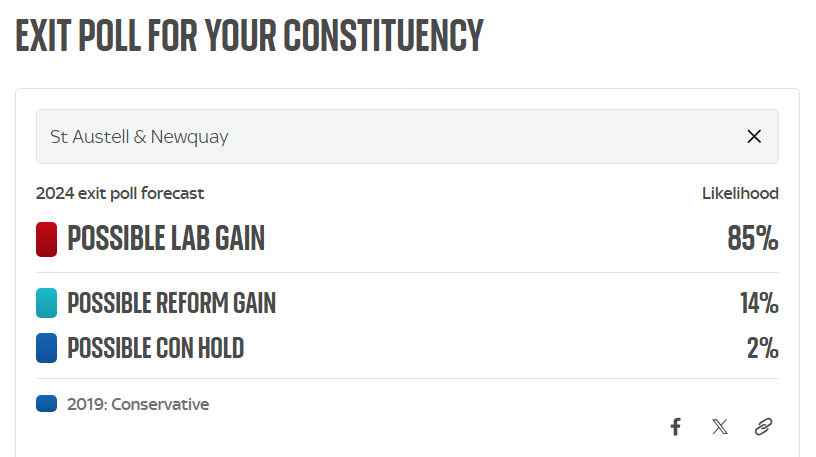Select the Possible Lab Gain result

(x=166, y=240)
